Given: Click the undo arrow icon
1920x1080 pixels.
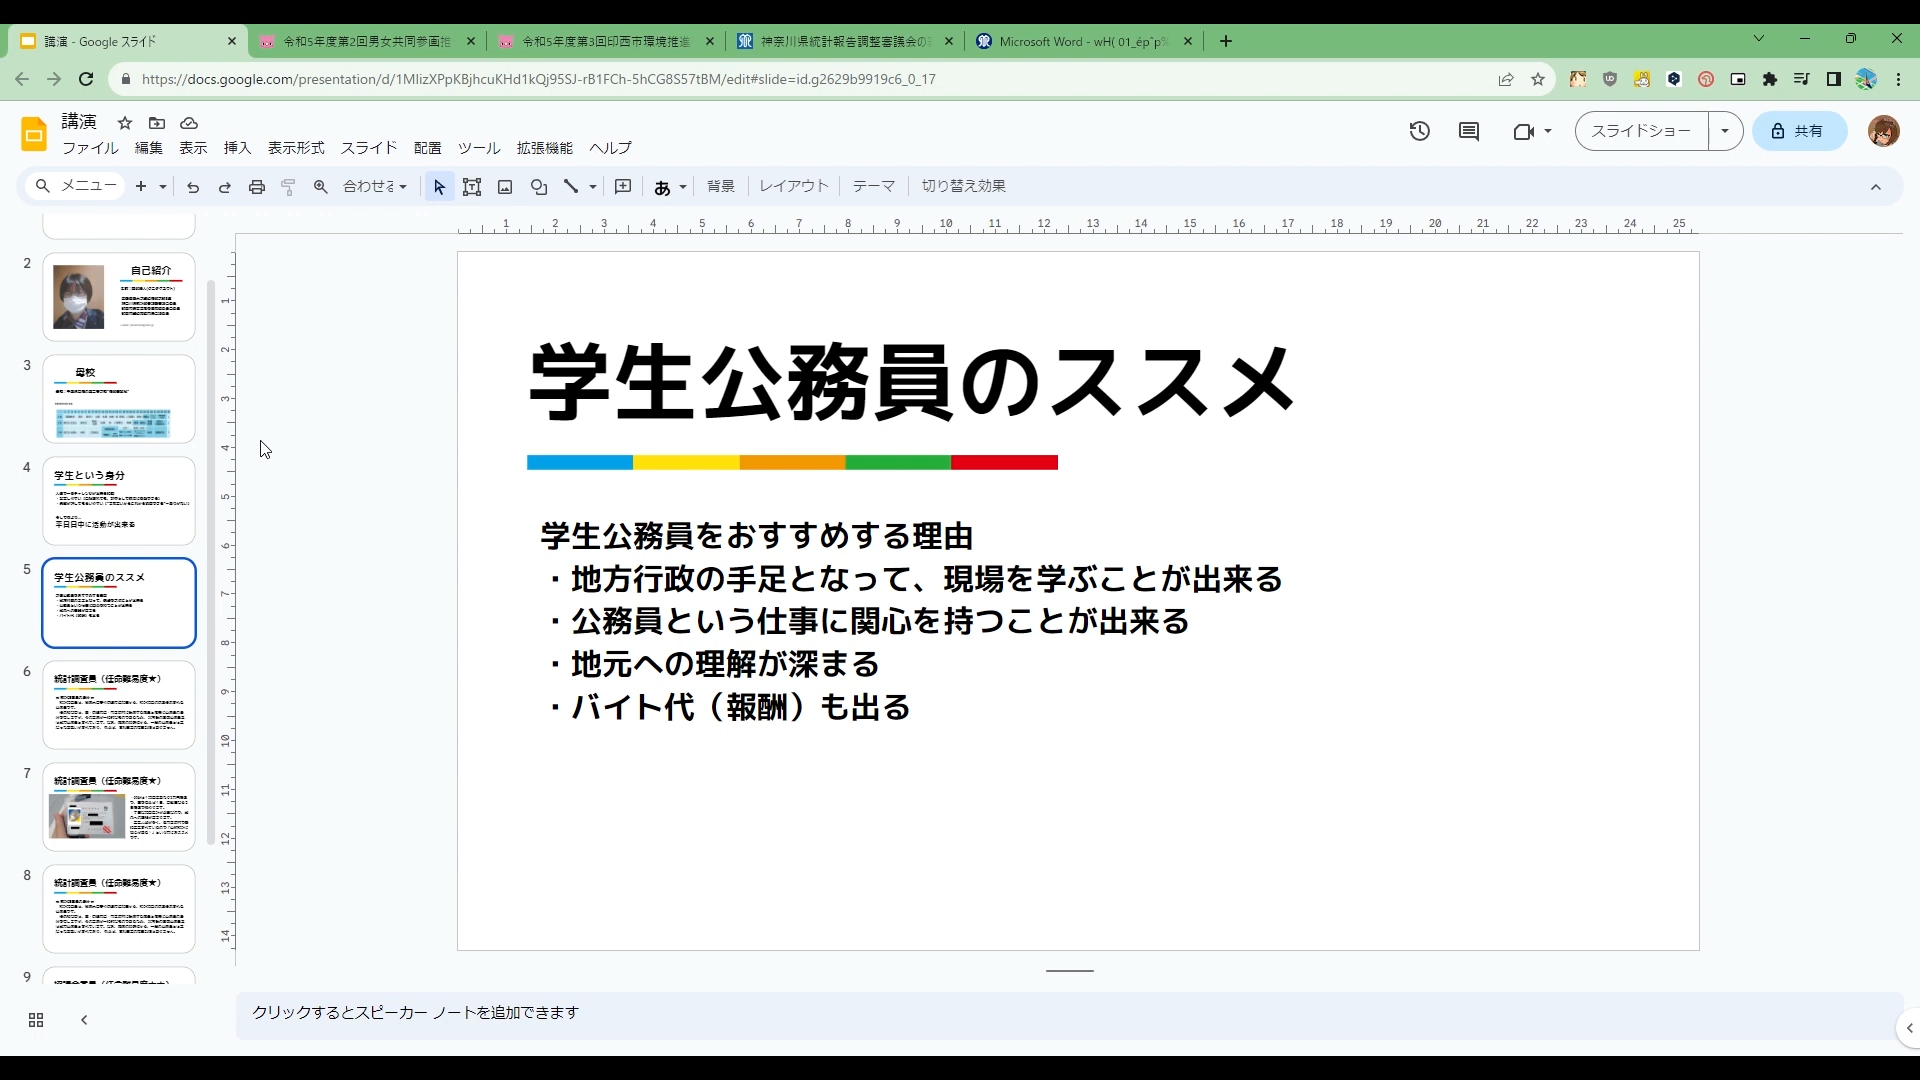Looking at the screenshot, I should coord(193,187).
